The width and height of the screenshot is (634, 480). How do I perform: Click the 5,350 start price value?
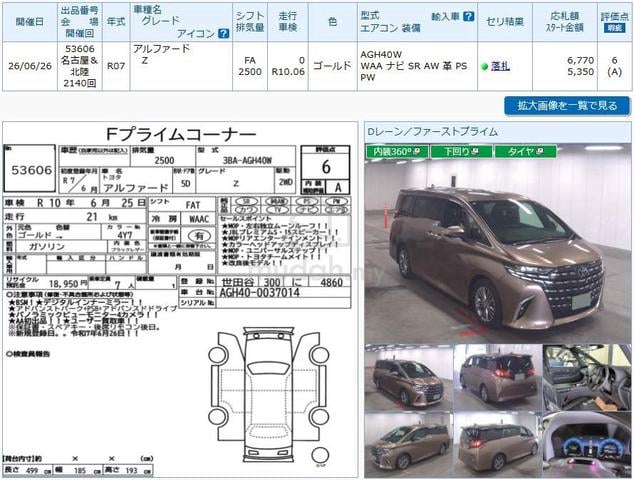580,72
